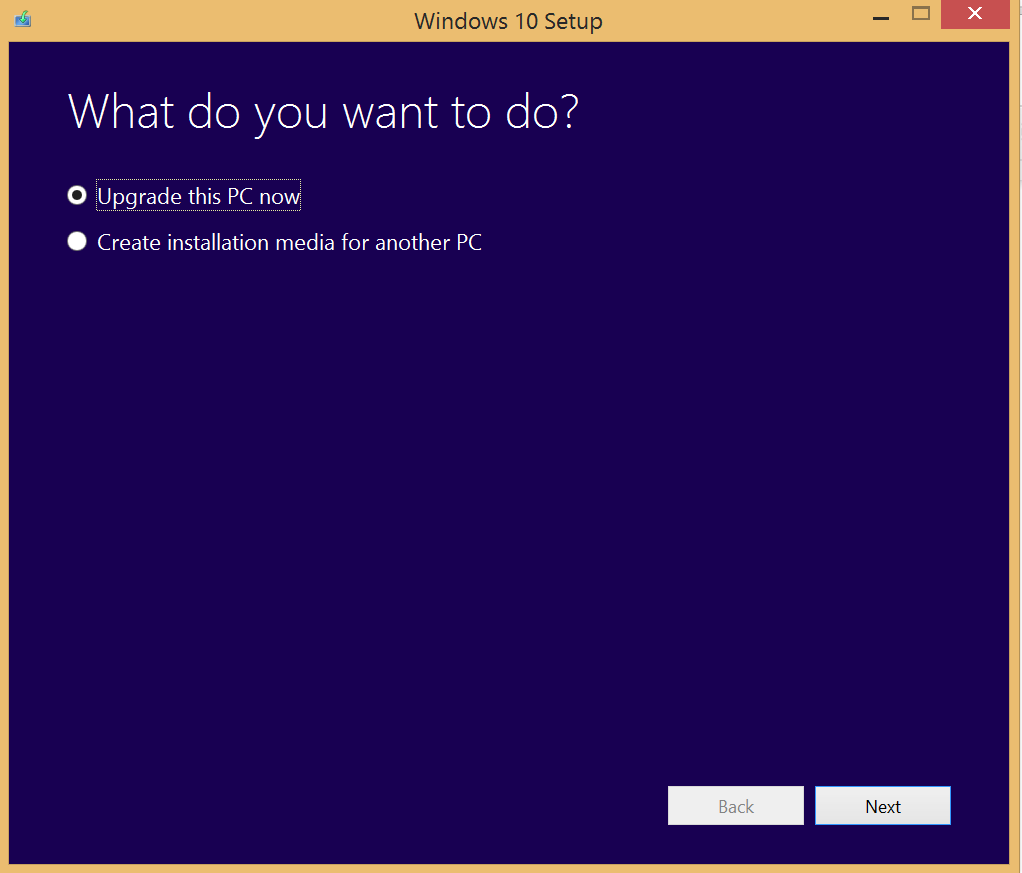Minimize the Windows 10 Setup window

coord(881,18)
